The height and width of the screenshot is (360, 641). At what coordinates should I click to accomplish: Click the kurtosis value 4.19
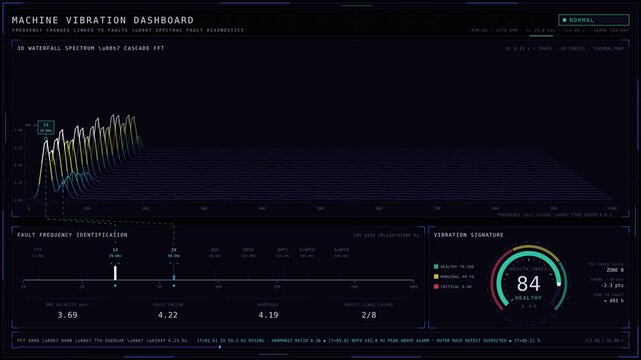268,315
